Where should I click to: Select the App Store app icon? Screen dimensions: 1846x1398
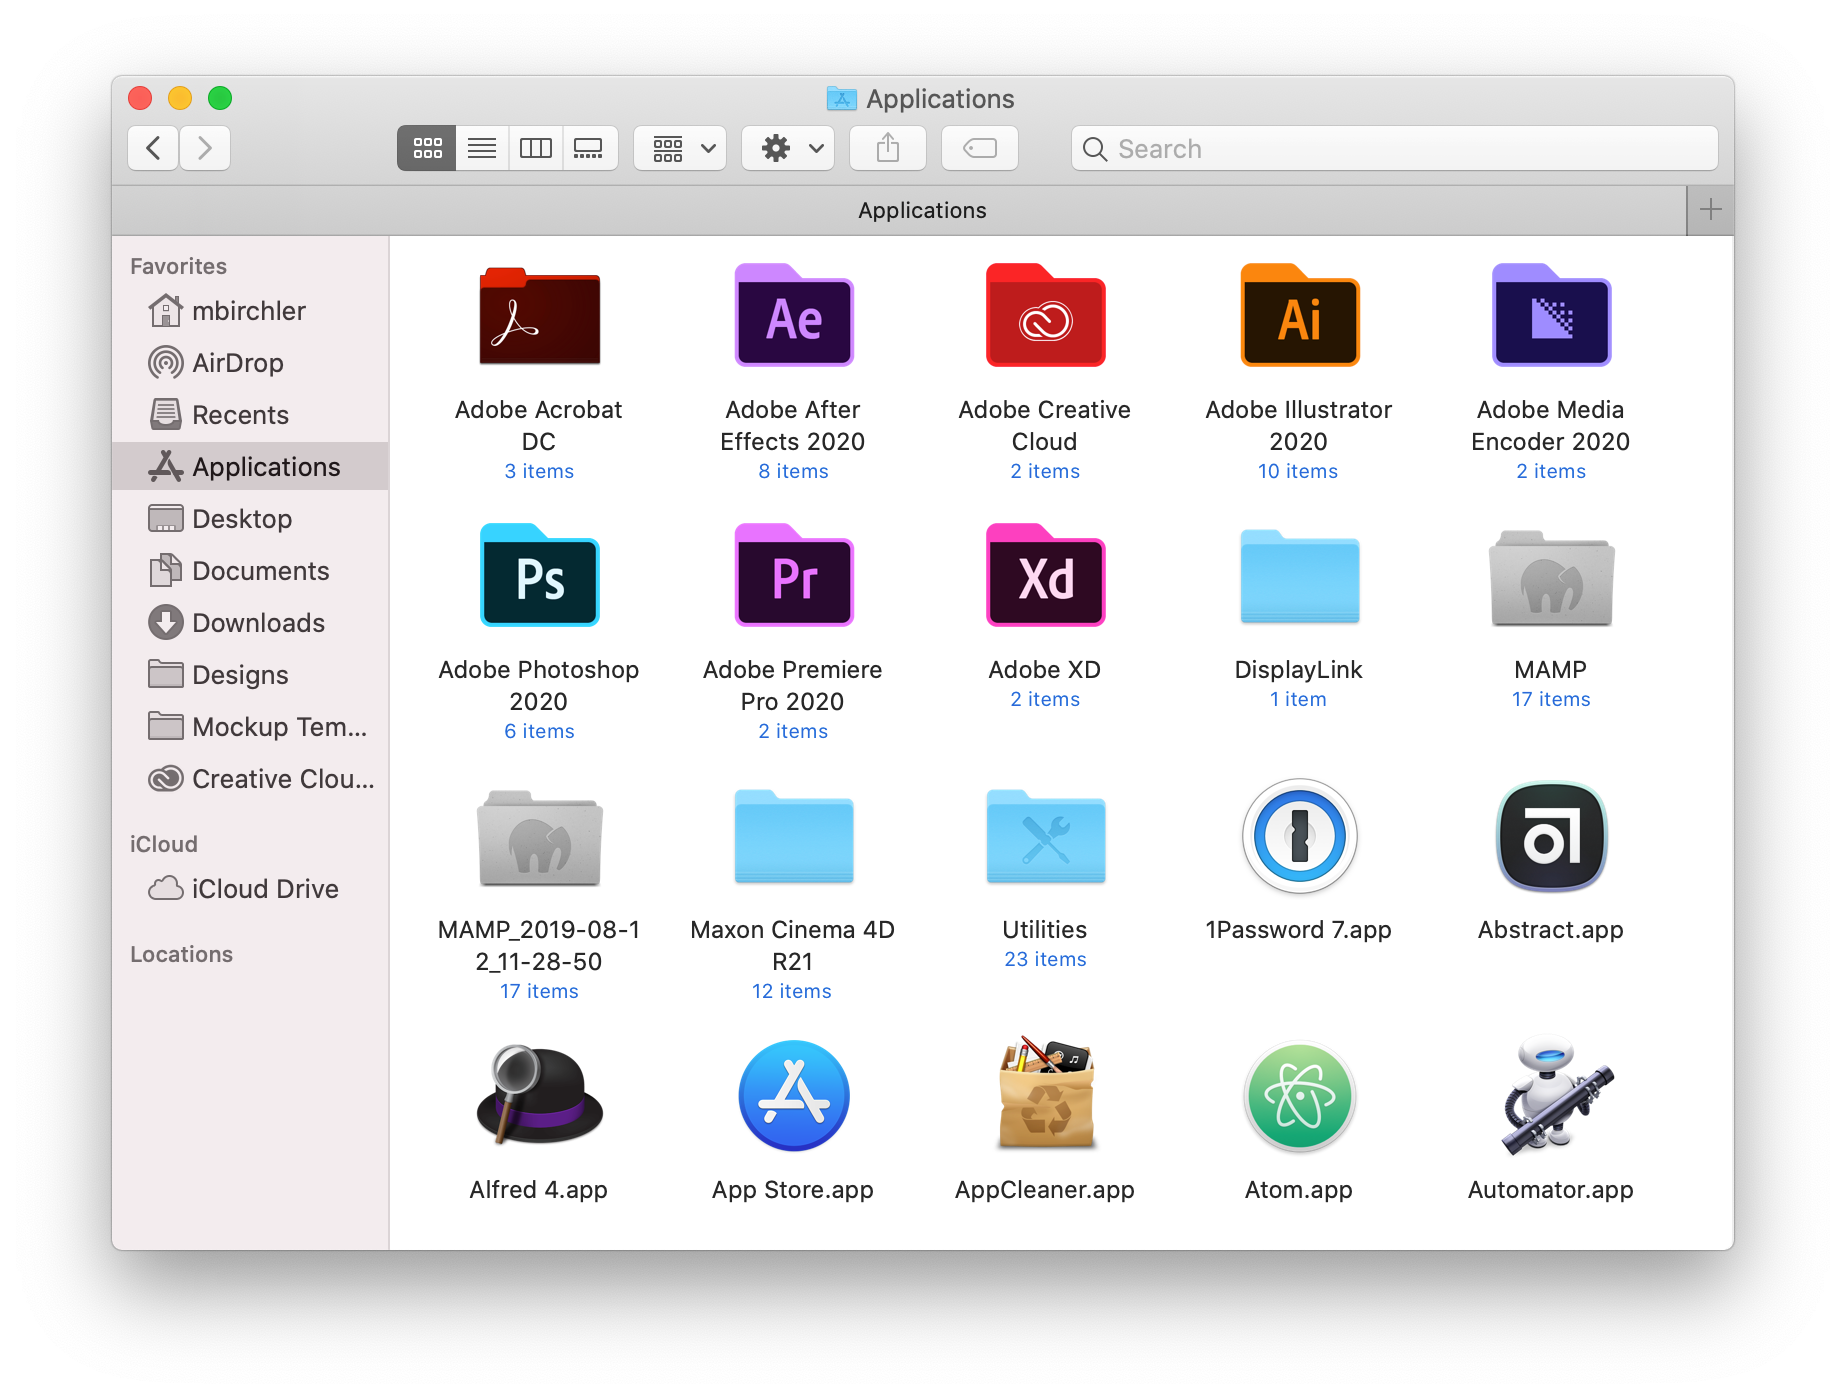point(794,1096)
